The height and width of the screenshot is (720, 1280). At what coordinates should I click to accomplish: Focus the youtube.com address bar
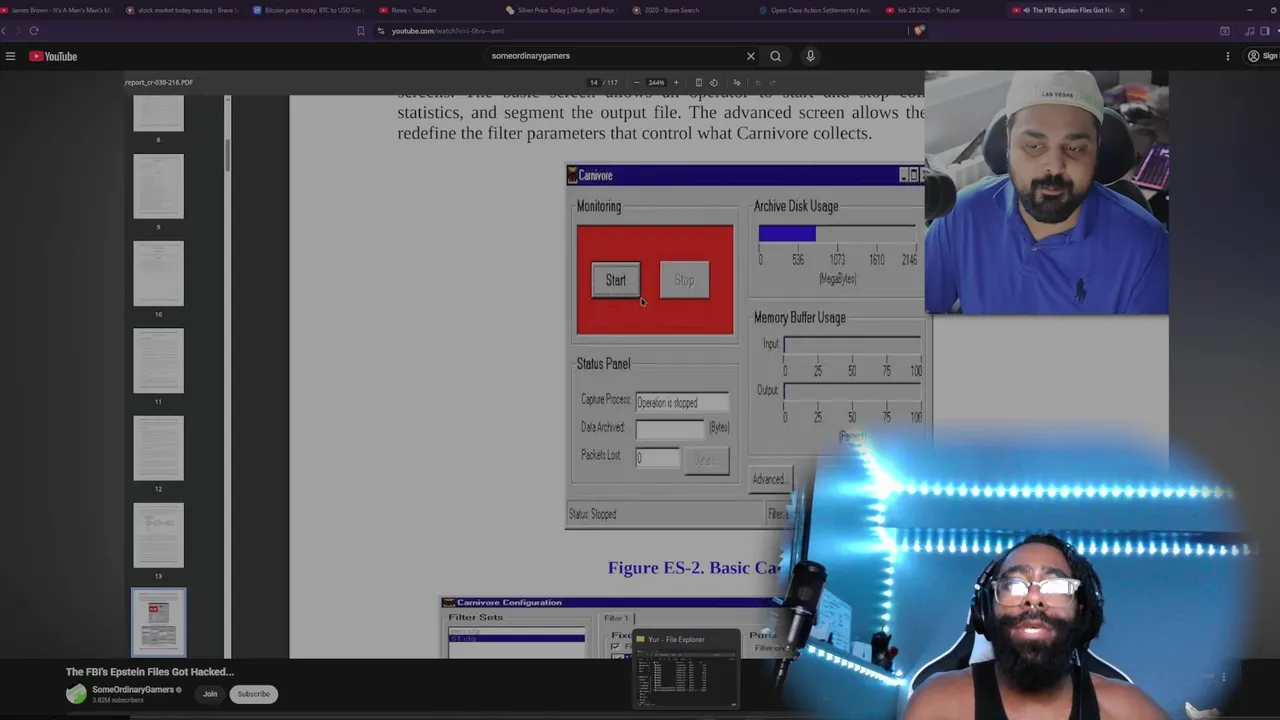pos(640,31)
